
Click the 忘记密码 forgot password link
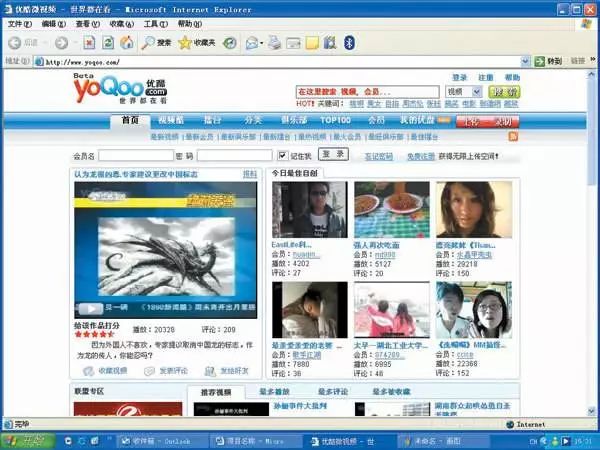379,157
